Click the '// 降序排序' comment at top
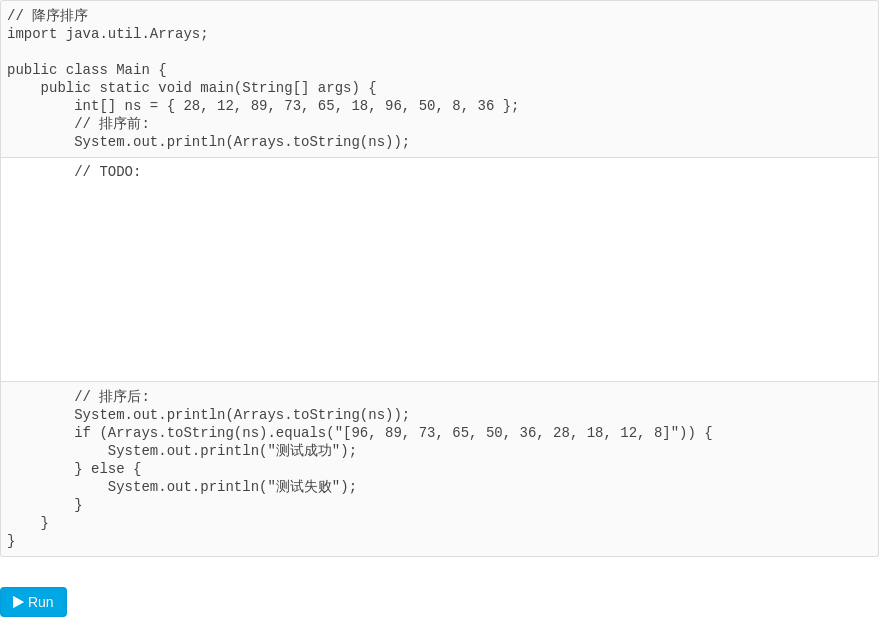Image resolution: width=879 pixels, height=617 pixels. pos(48,15)
